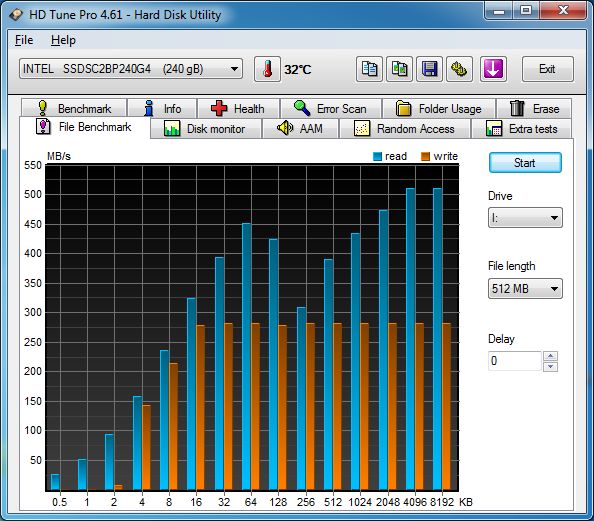Open the Drive letter dropdown
The width and height of the screenshot is (594, 521).
(x=525, y=217)
